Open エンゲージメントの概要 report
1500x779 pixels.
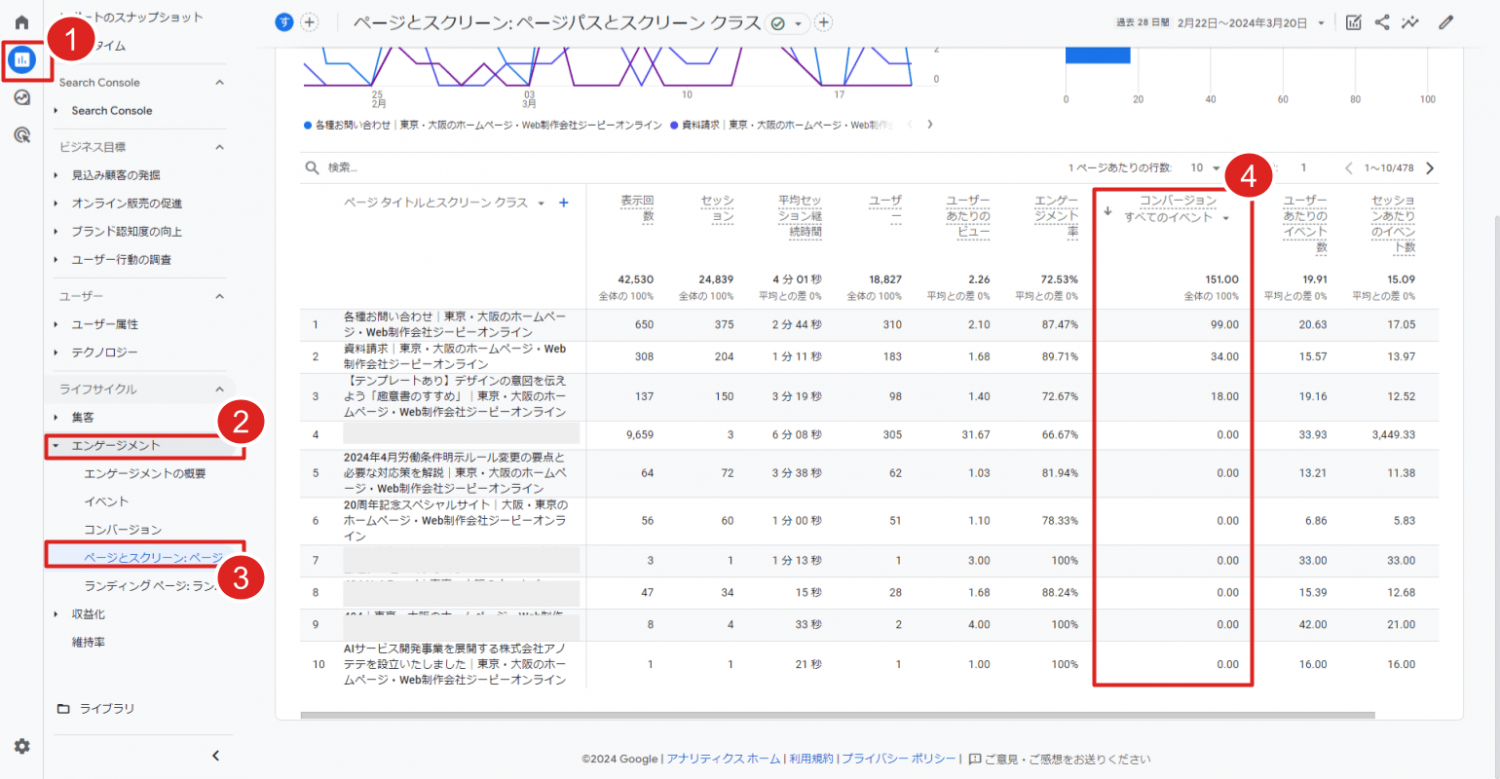click(x=145, y=473)
